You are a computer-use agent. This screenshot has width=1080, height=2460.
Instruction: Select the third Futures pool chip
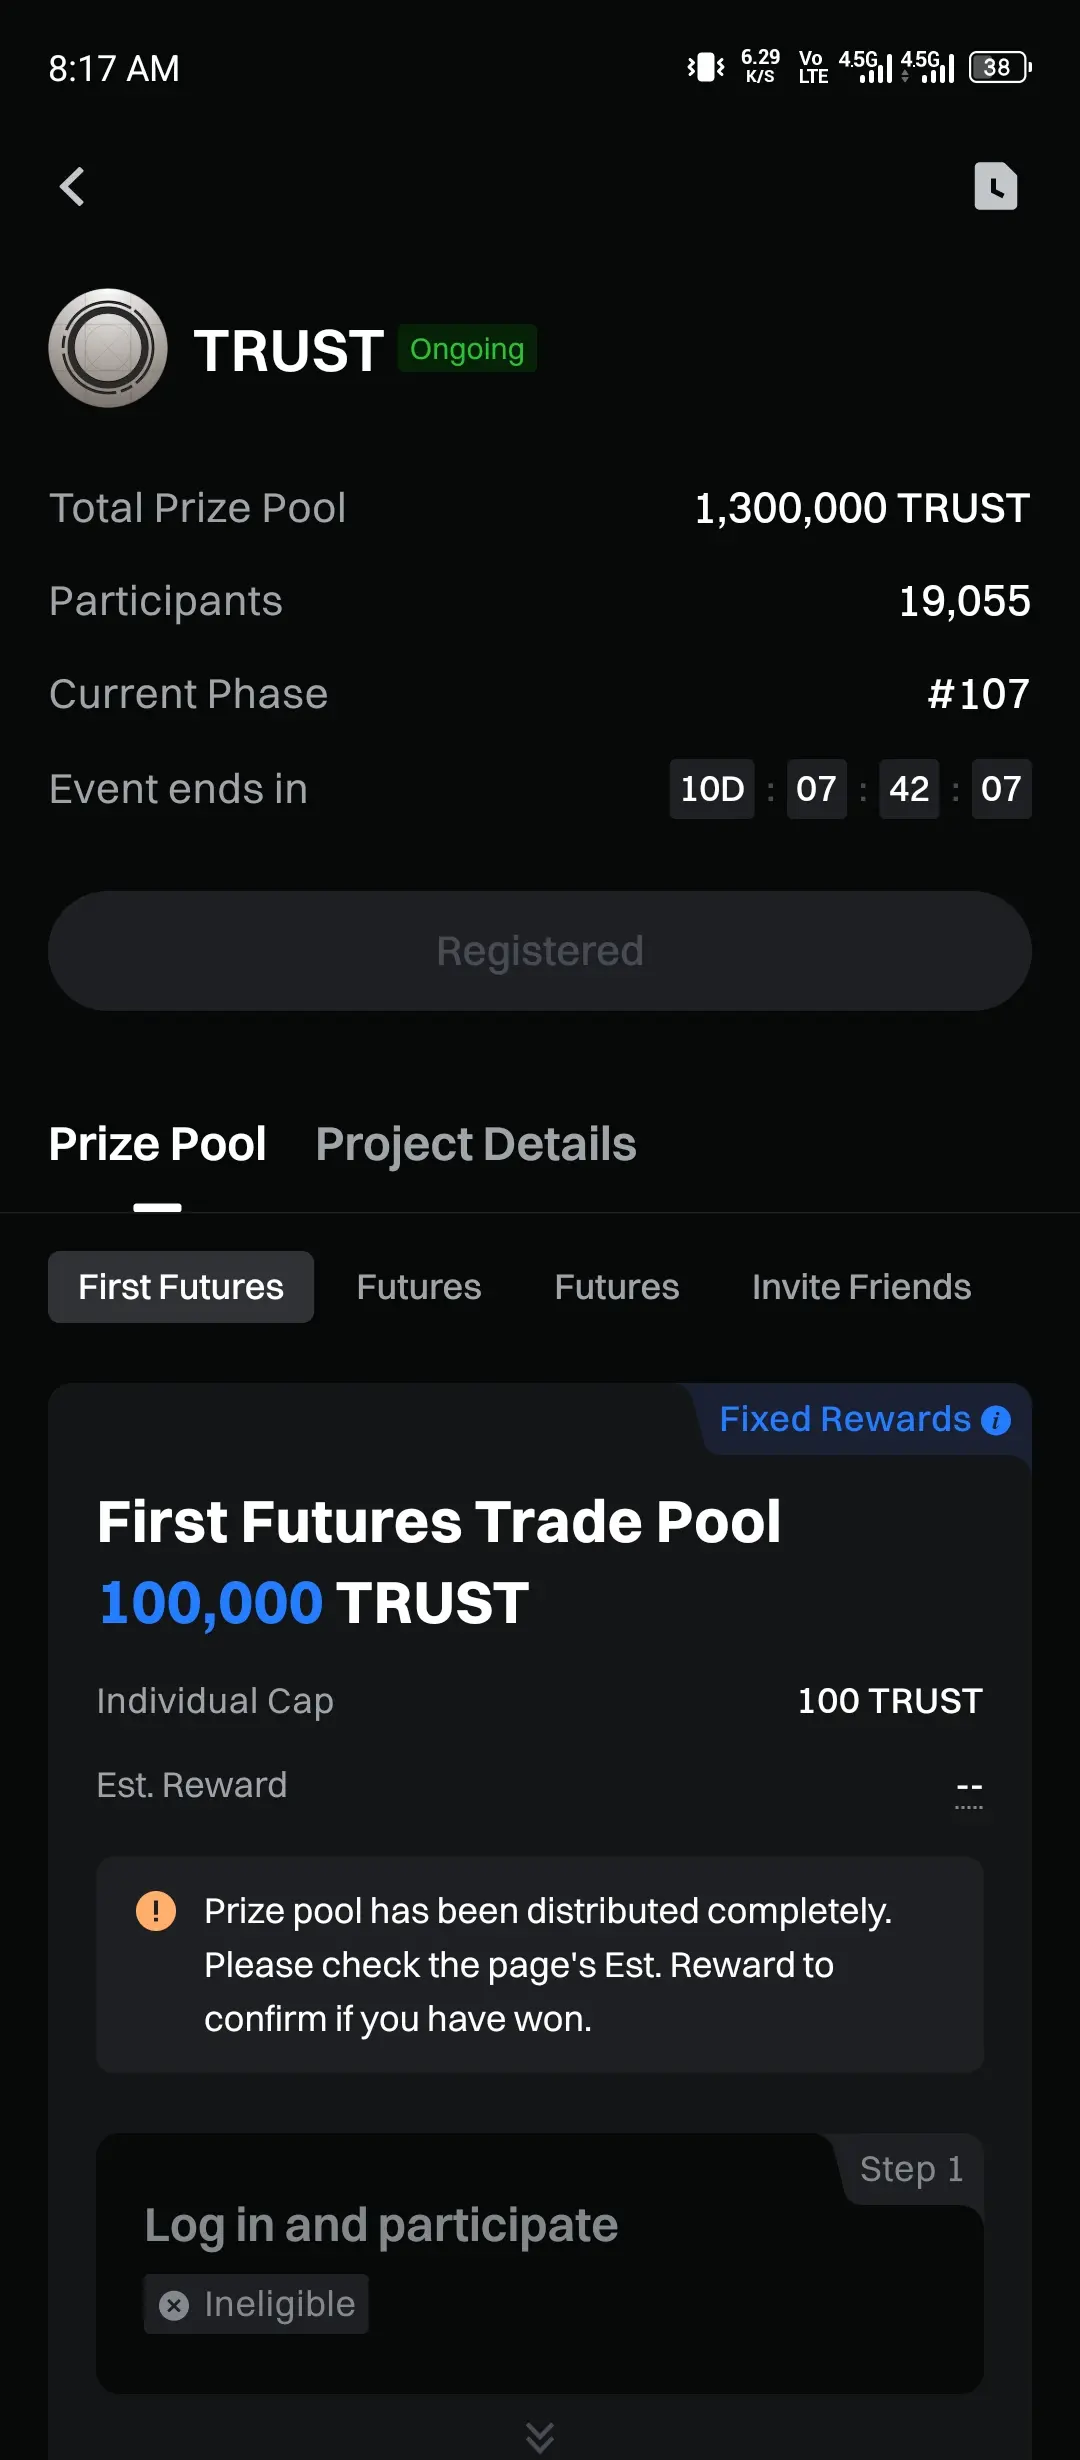tap(617, 1287)
